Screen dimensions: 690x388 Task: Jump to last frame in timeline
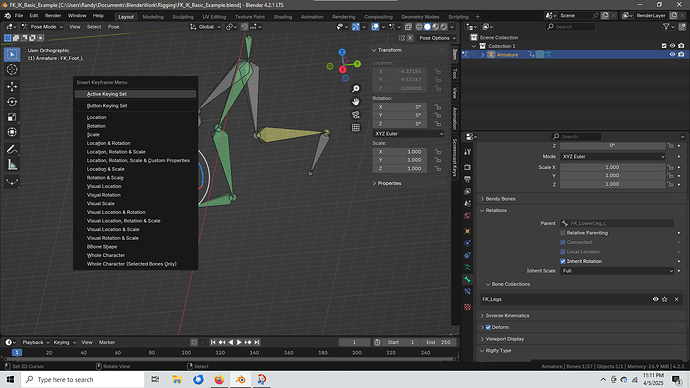click(257, 342)
